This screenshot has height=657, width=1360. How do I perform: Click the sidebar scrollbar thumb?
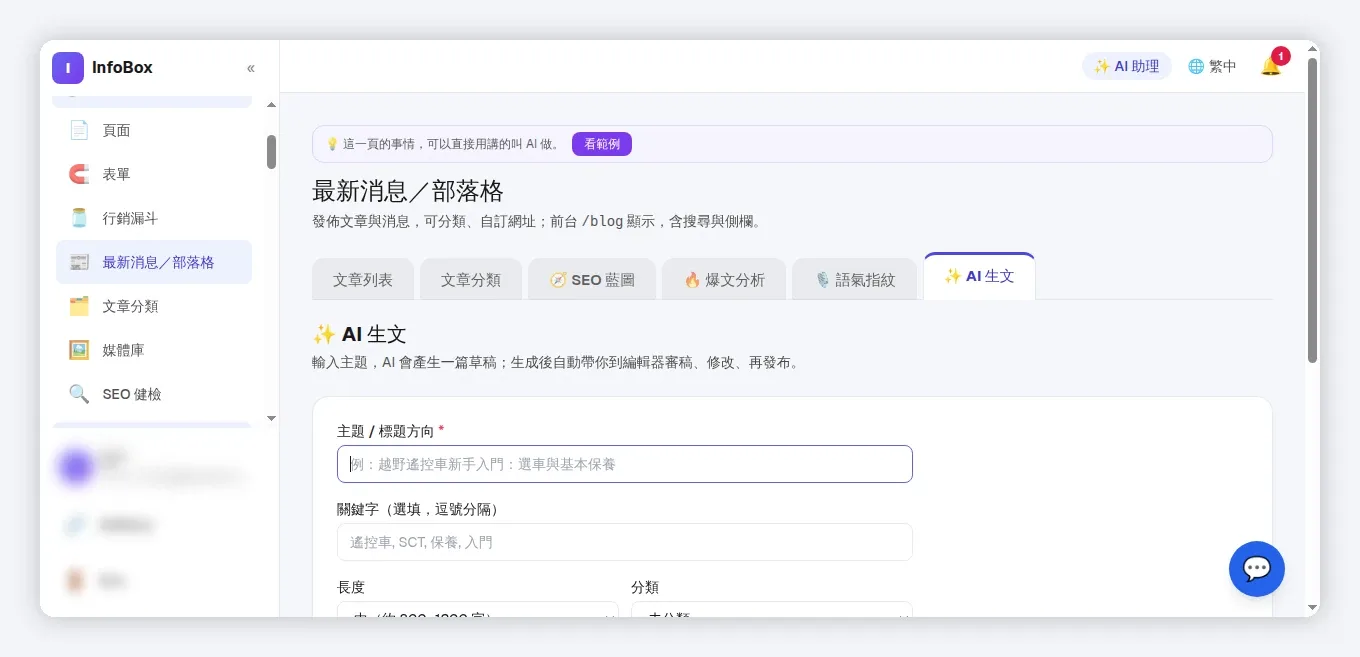271,152
